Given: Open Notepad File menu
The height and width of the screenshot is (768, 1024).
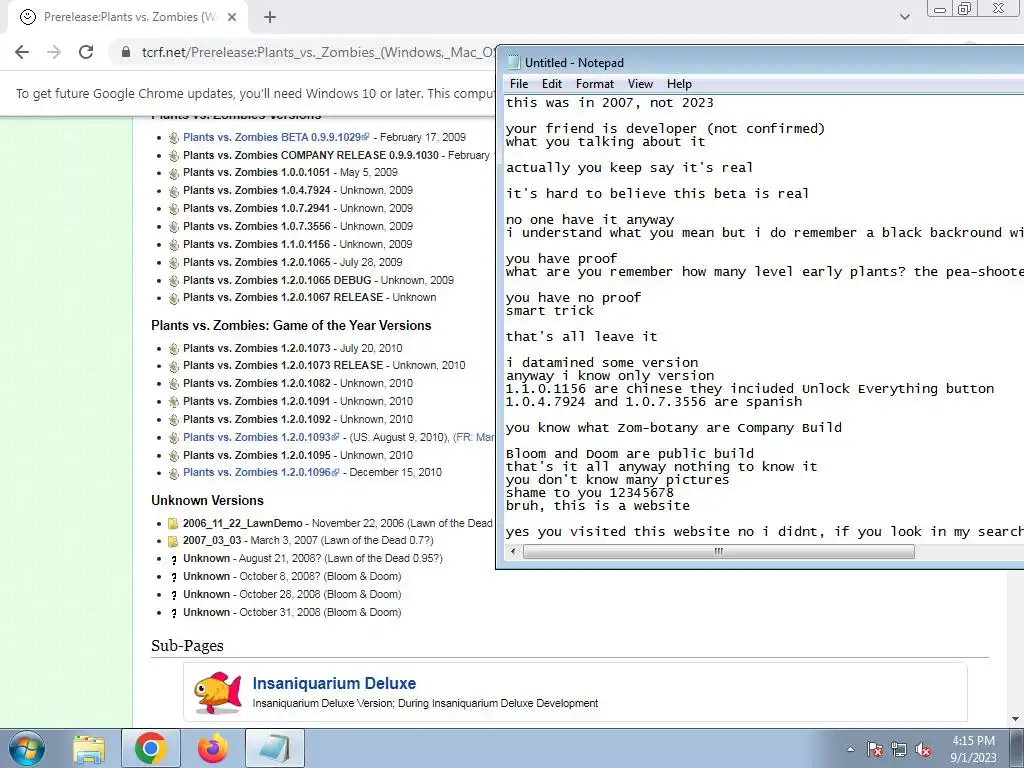Looking at the screenshot, I should pyautogui.click(x=519, y=84).
